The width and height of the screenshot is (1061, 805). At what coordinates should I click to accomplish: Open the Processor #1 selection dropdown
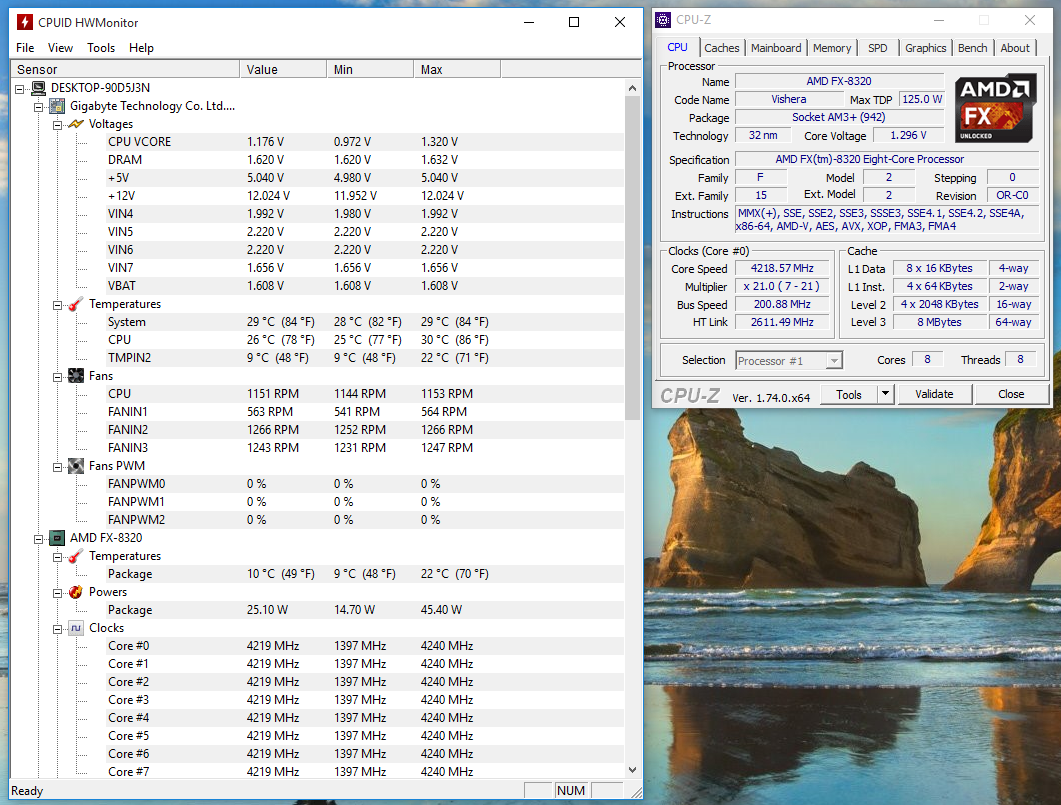tap(834, 361)
